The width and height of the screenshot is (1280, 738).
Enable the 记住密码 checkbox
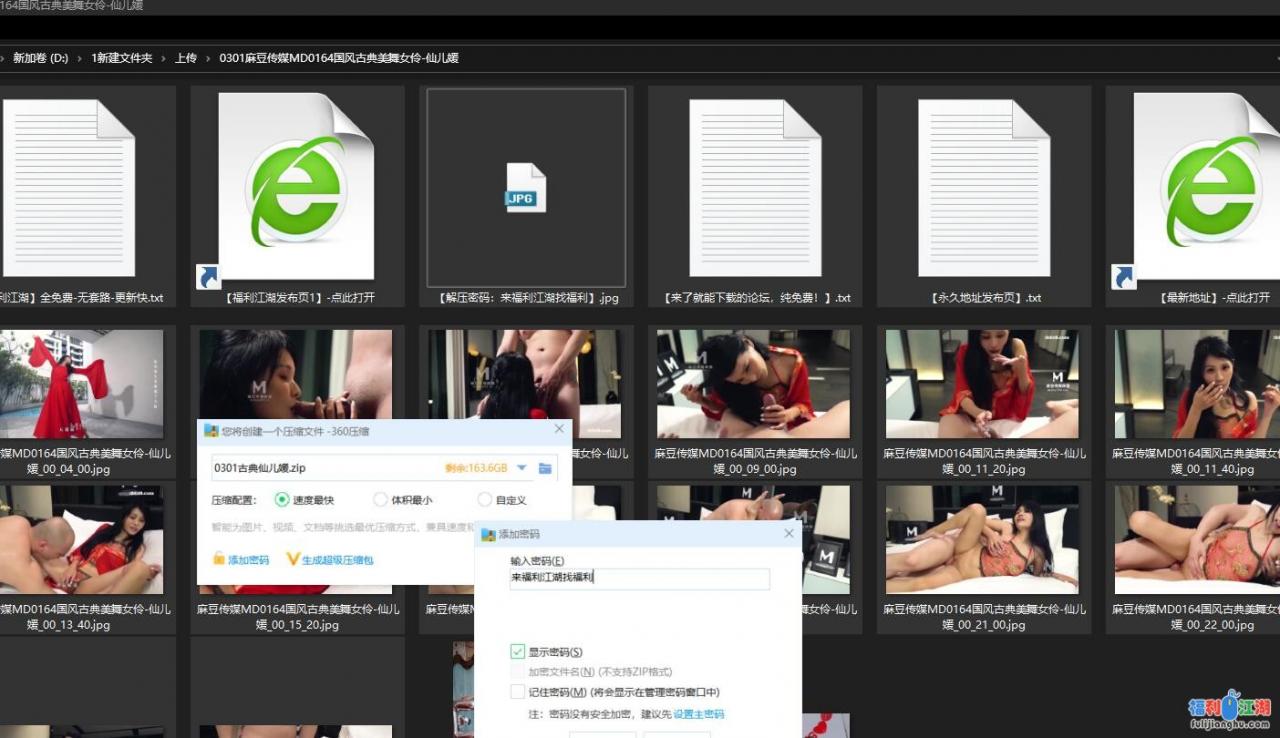click(517, 692)
